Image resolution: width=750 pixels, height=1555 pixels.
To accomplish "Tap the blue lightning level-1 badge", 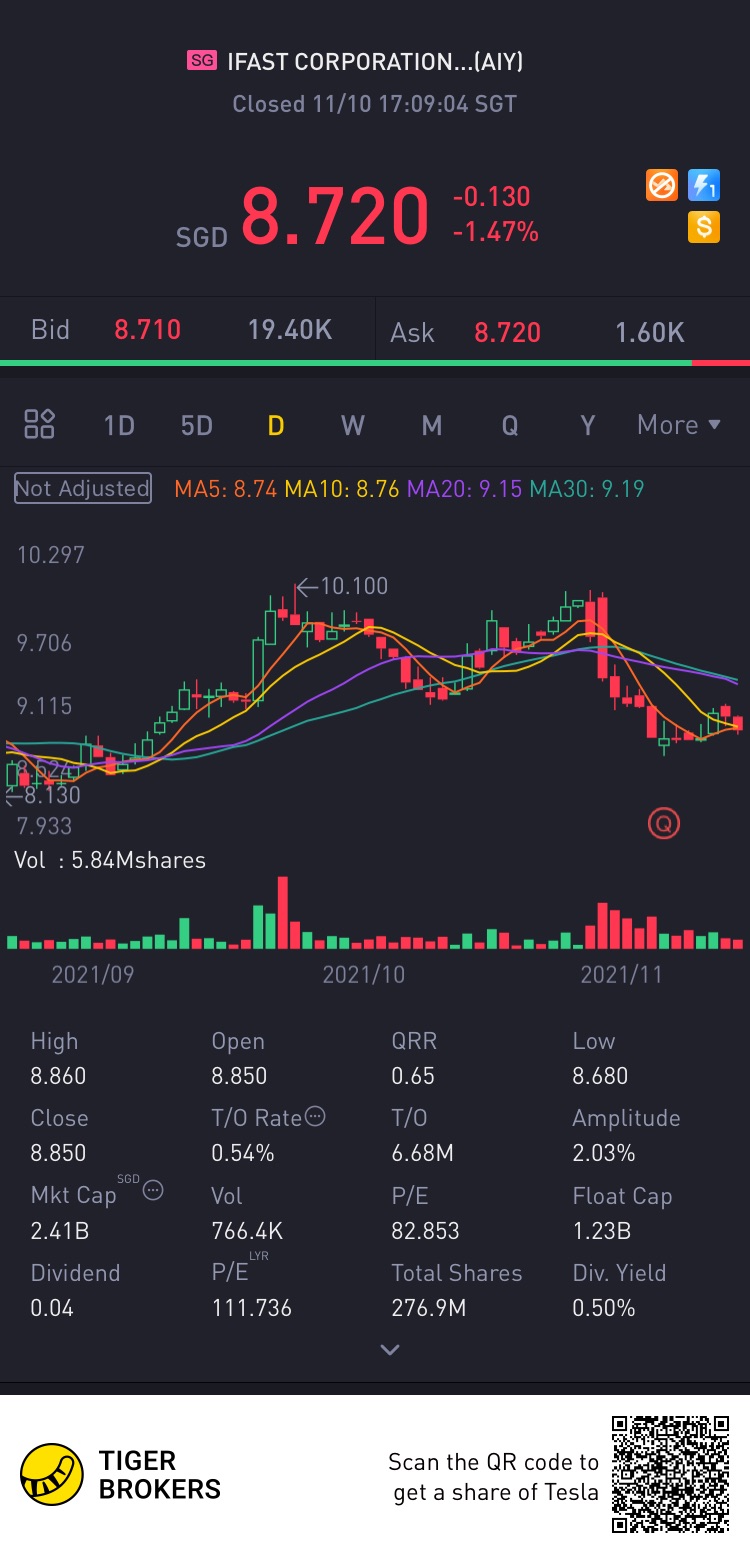I will click(x=704, y=185).
